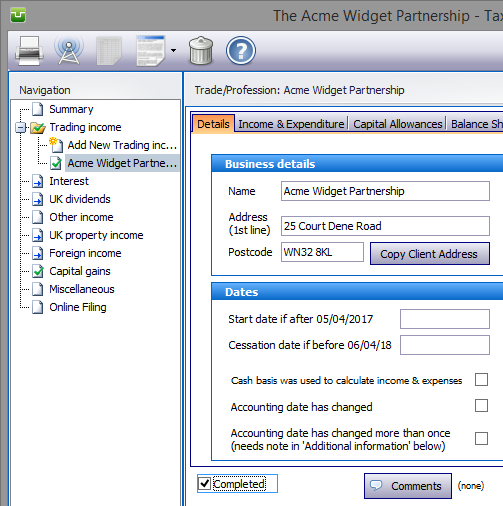
Task: Click the document report toolbar icon
Action: [151, 51]
